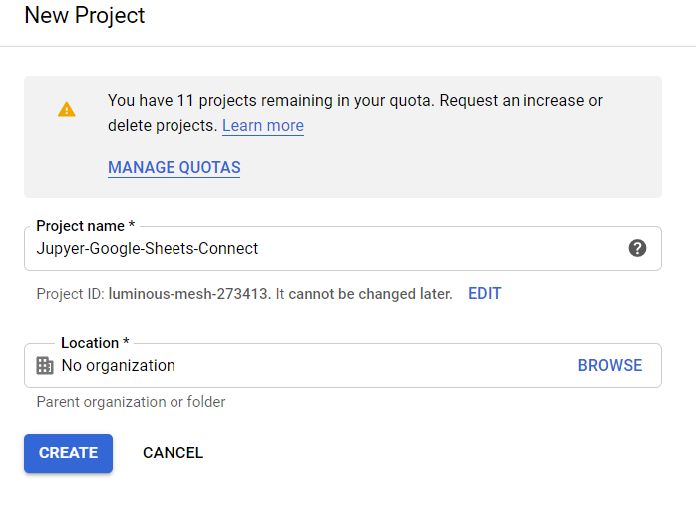Click the Location field label
The width and height of the screenshot is (696, 516).
point(95,343)
